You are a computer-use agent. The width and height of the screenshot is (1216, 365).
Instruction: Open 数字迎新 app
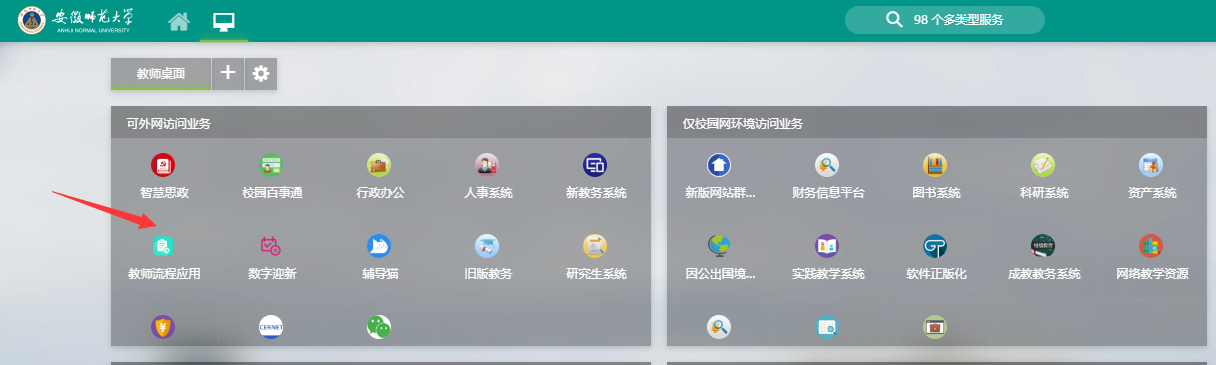point(272,256)
